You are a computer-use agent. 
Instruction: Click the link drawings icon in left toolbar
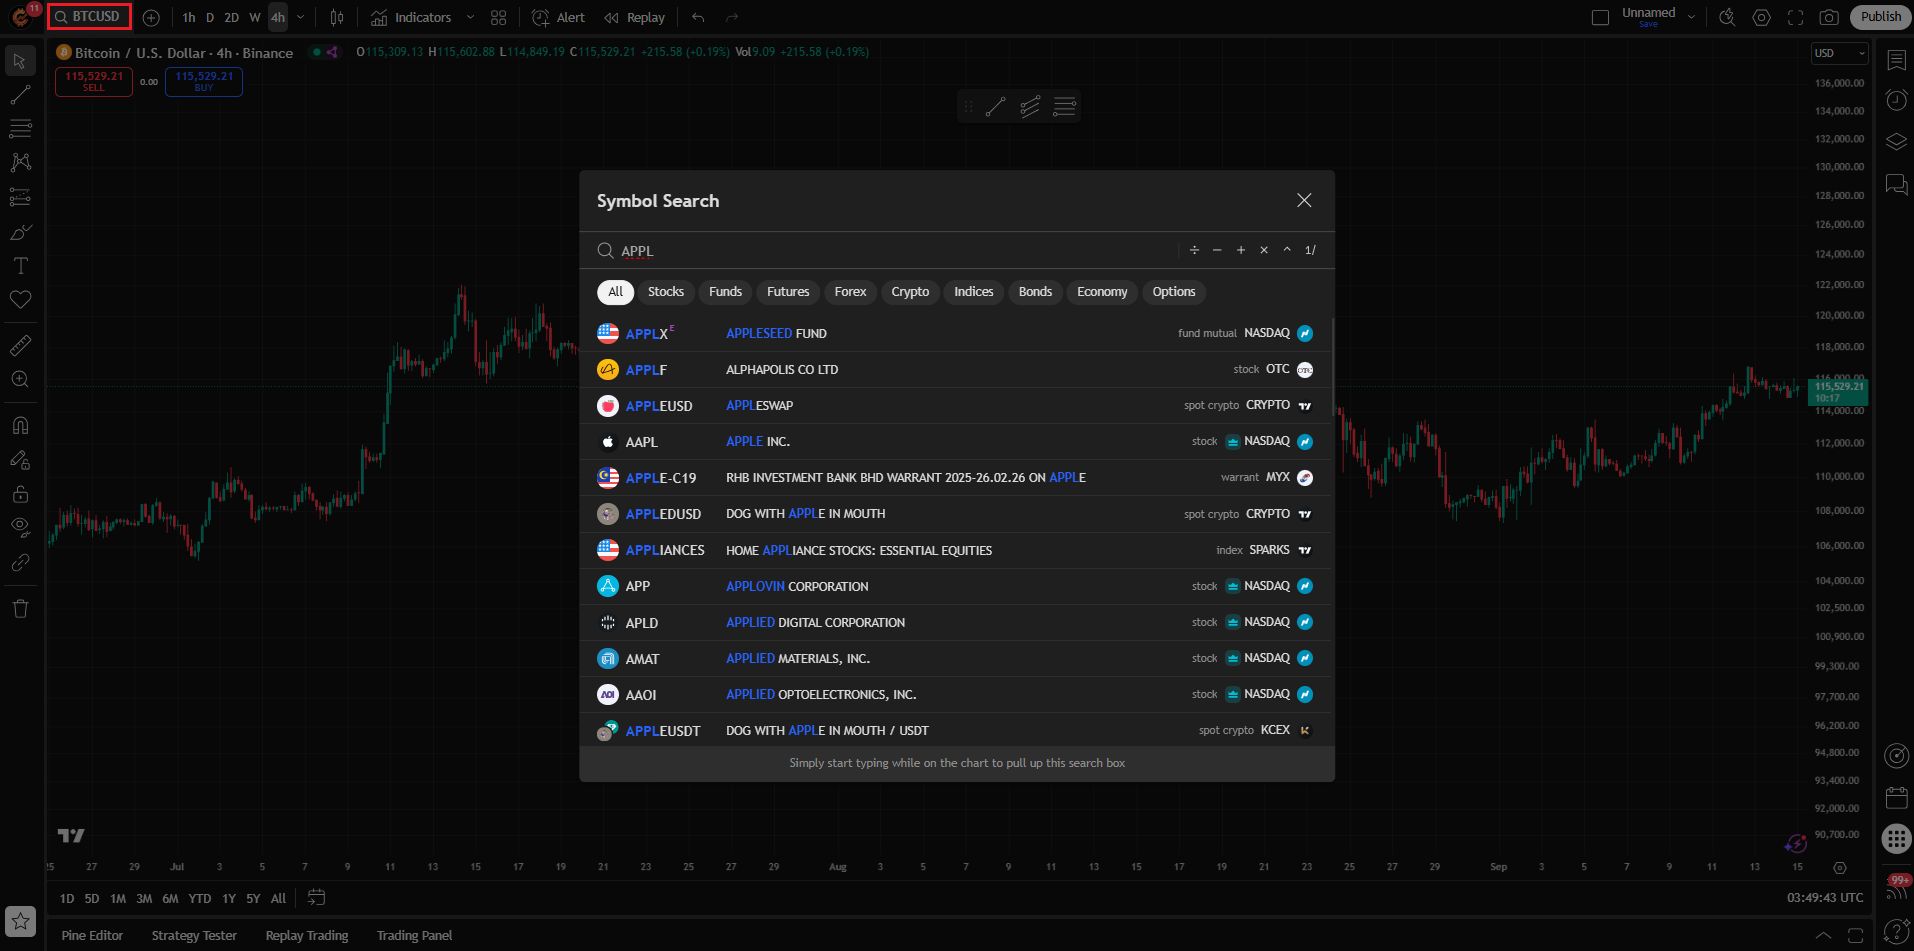point(20,562)
